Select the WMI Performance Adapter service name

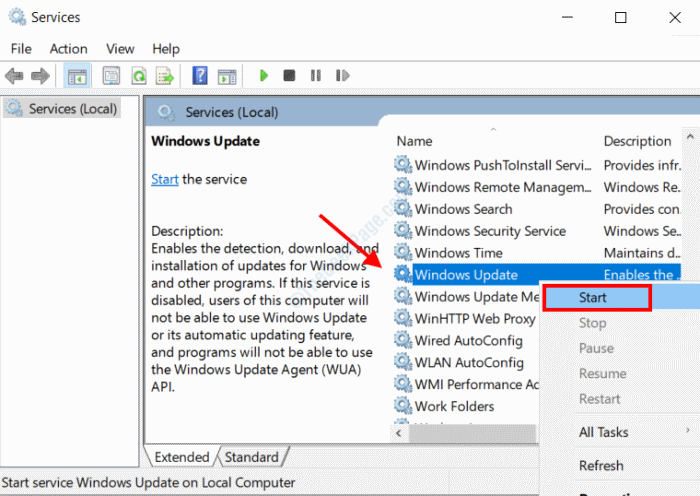point(477,384)
